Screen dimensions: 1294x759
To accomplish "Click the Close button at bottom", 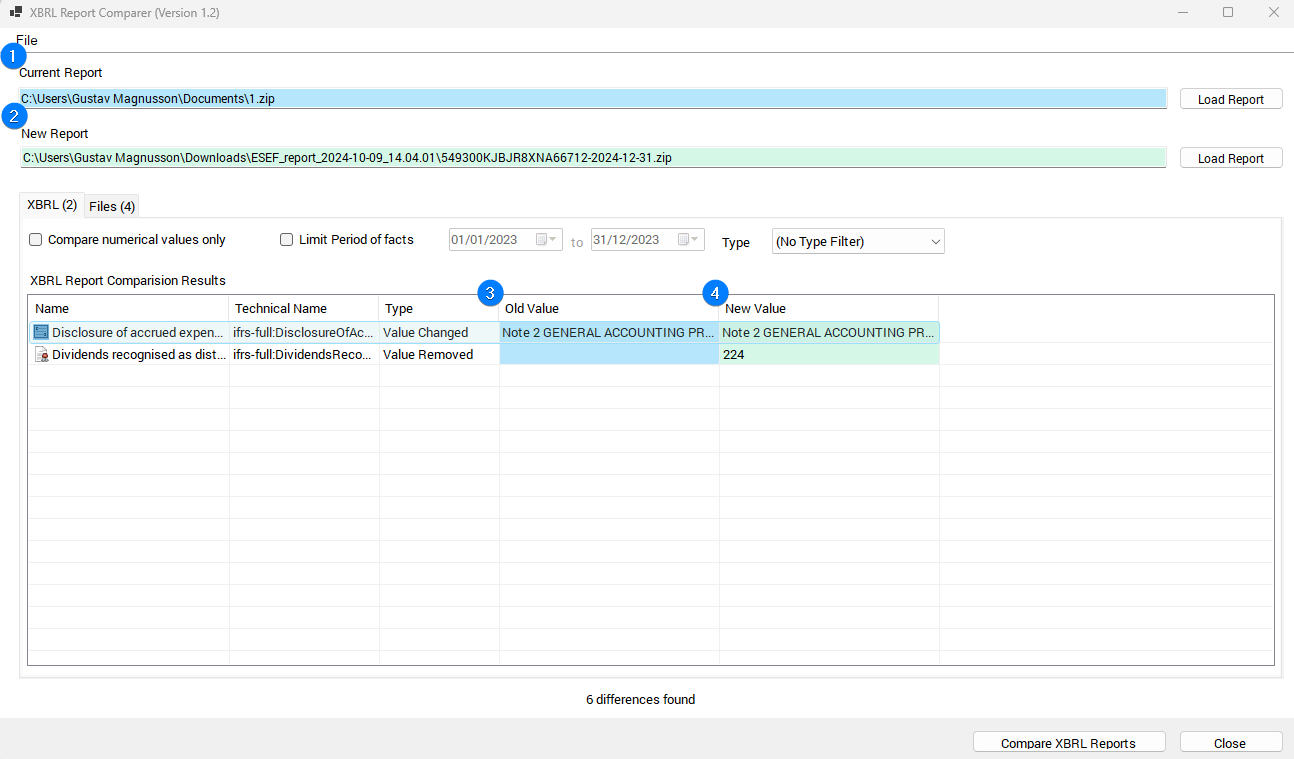I will coord(1230,743).
